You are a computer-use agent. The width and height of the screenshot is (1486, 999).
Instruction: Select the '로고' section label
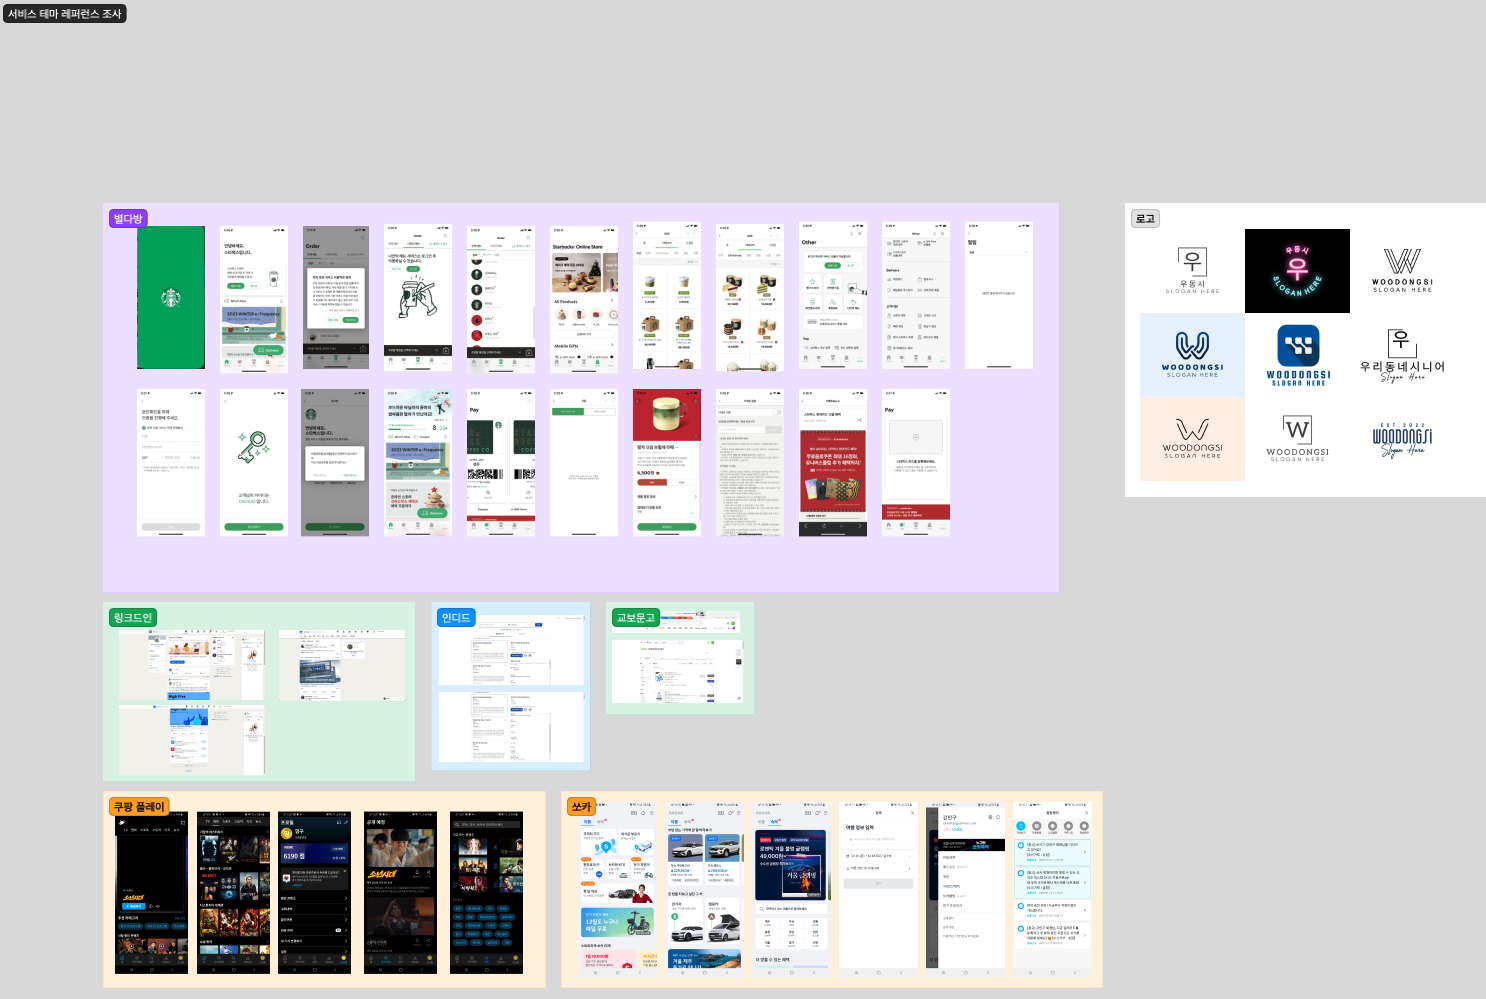coord(1145,218)
